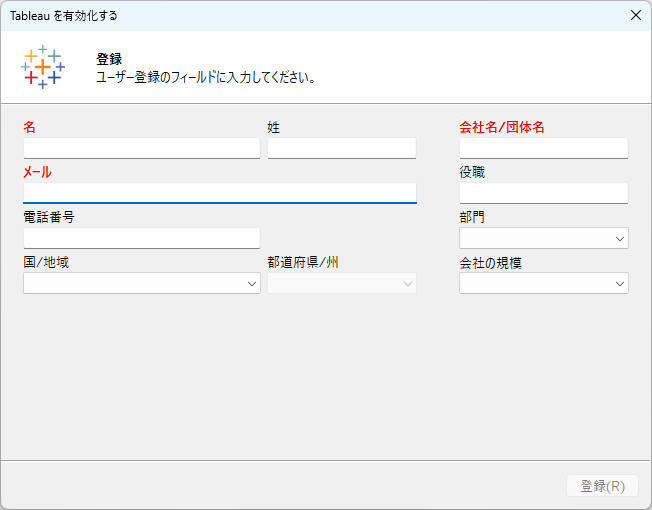Click the 国/地域 label

46,262
